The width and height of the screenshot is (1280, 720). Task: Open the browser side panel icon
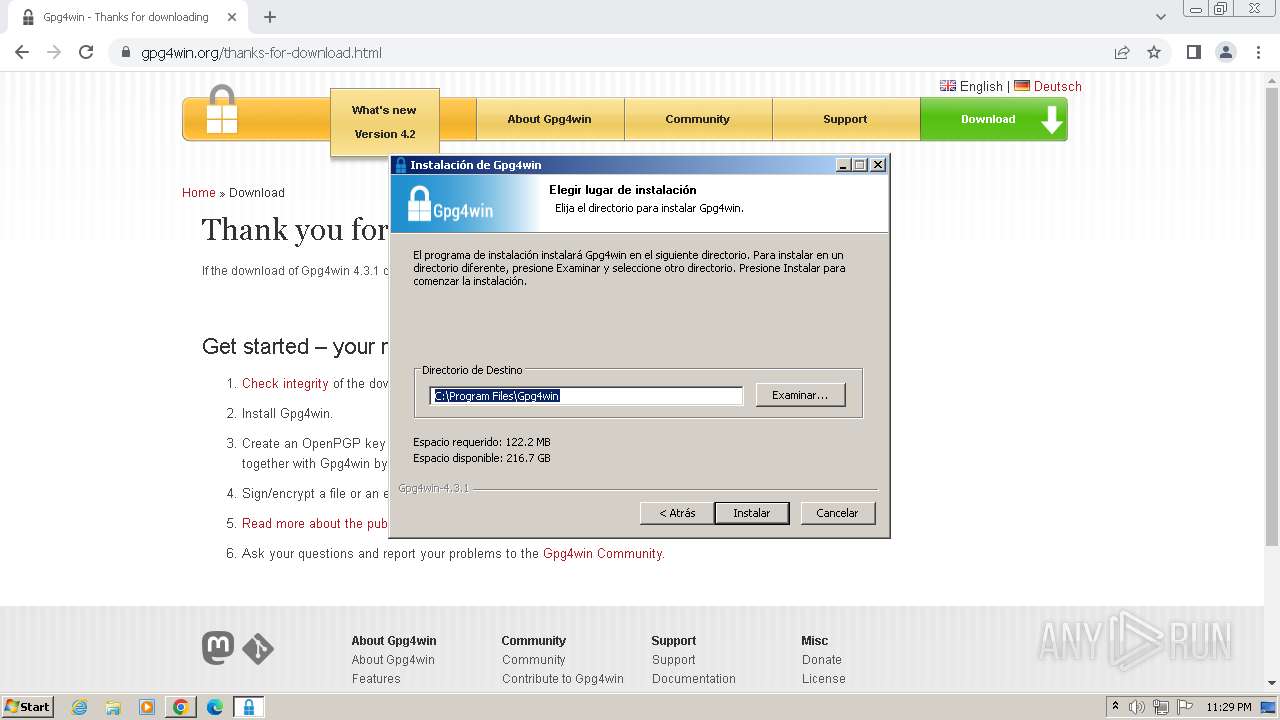click(x=1193, y=53)
